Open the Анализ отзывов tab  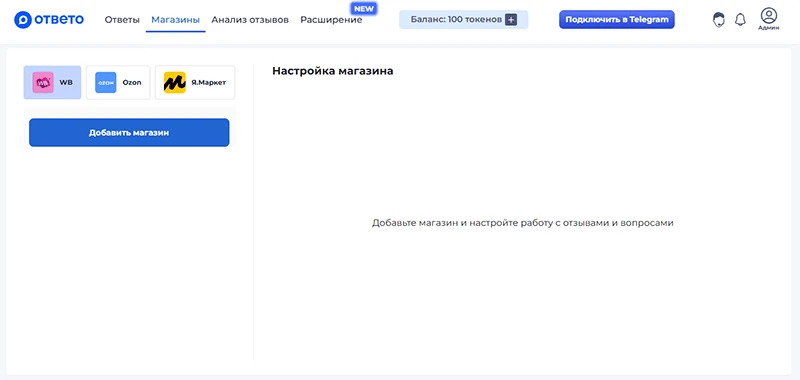click(x=250, y=20)
